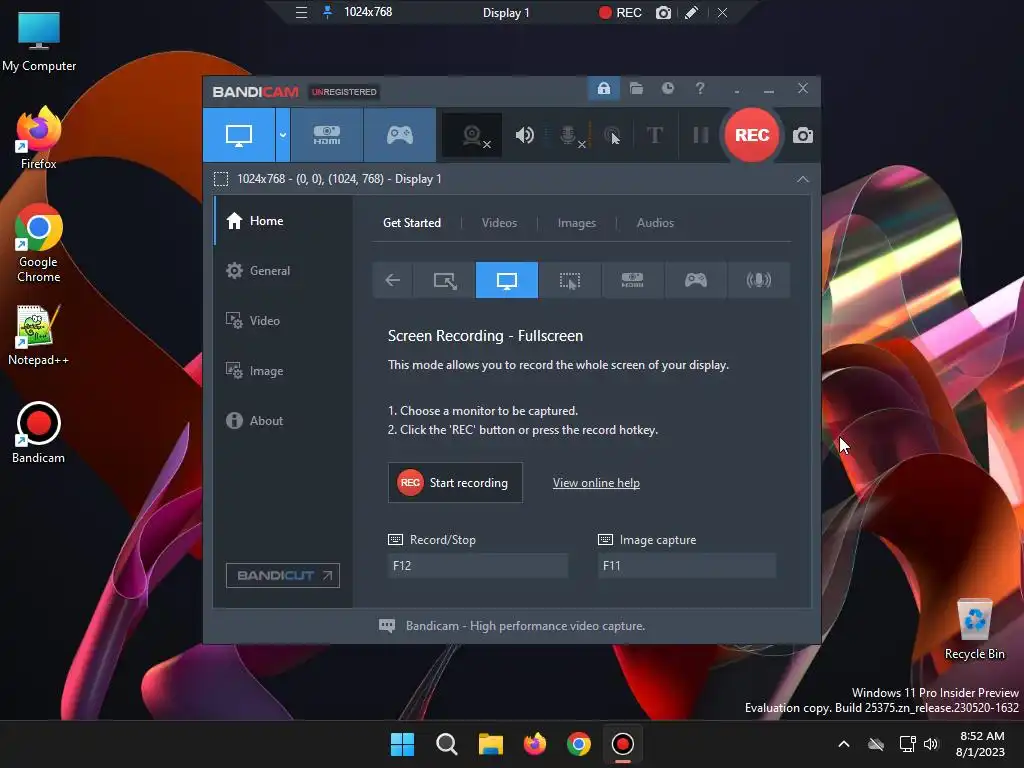The width and height of the screenshot is (1024, 768).
Task: Collapse the display info bar chevron
Action: click(803, 179)
